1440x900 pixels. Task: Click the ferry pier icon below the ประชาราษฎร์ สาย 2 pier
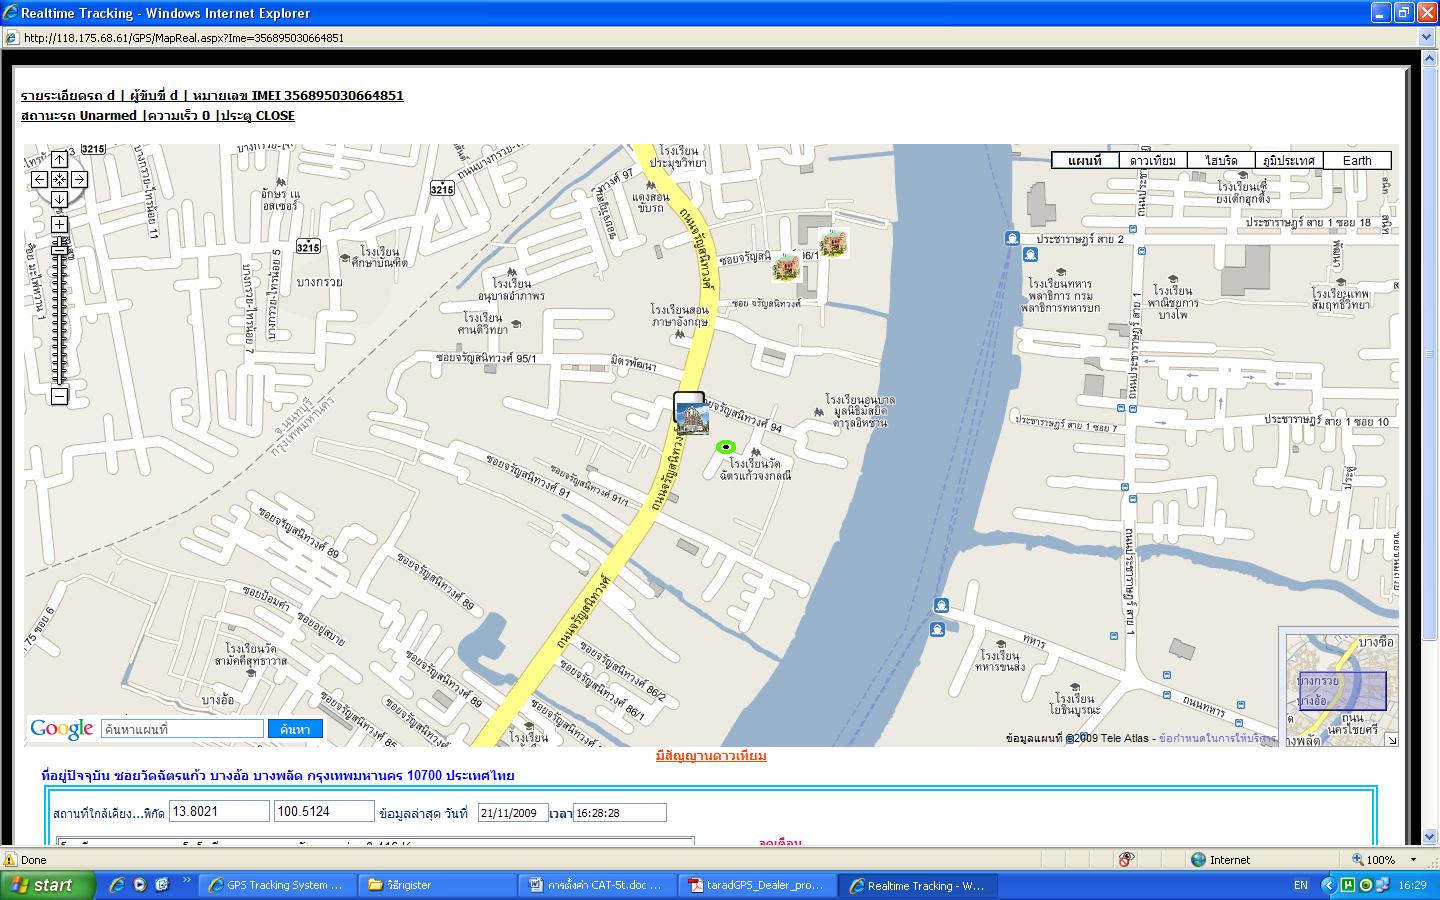pyautogui.click(x=1030, y=255)
